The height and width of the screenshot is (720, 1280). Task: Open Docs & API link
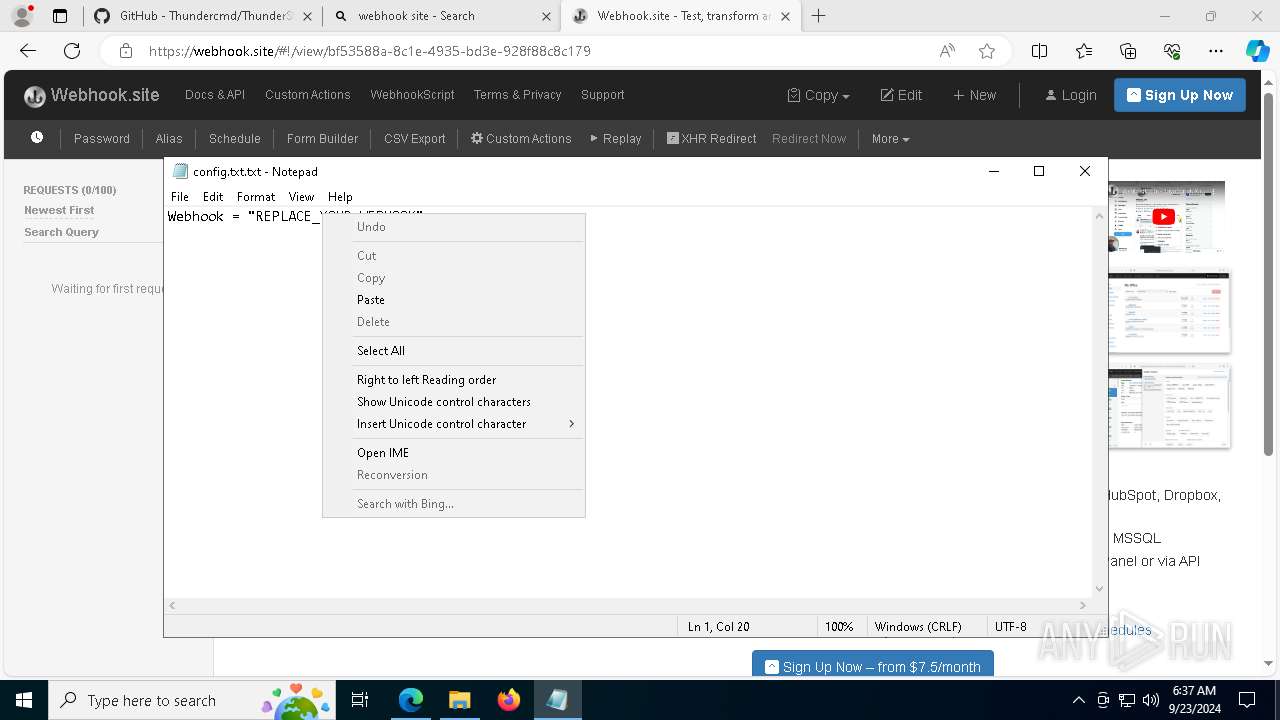click(x=215, y=95)
